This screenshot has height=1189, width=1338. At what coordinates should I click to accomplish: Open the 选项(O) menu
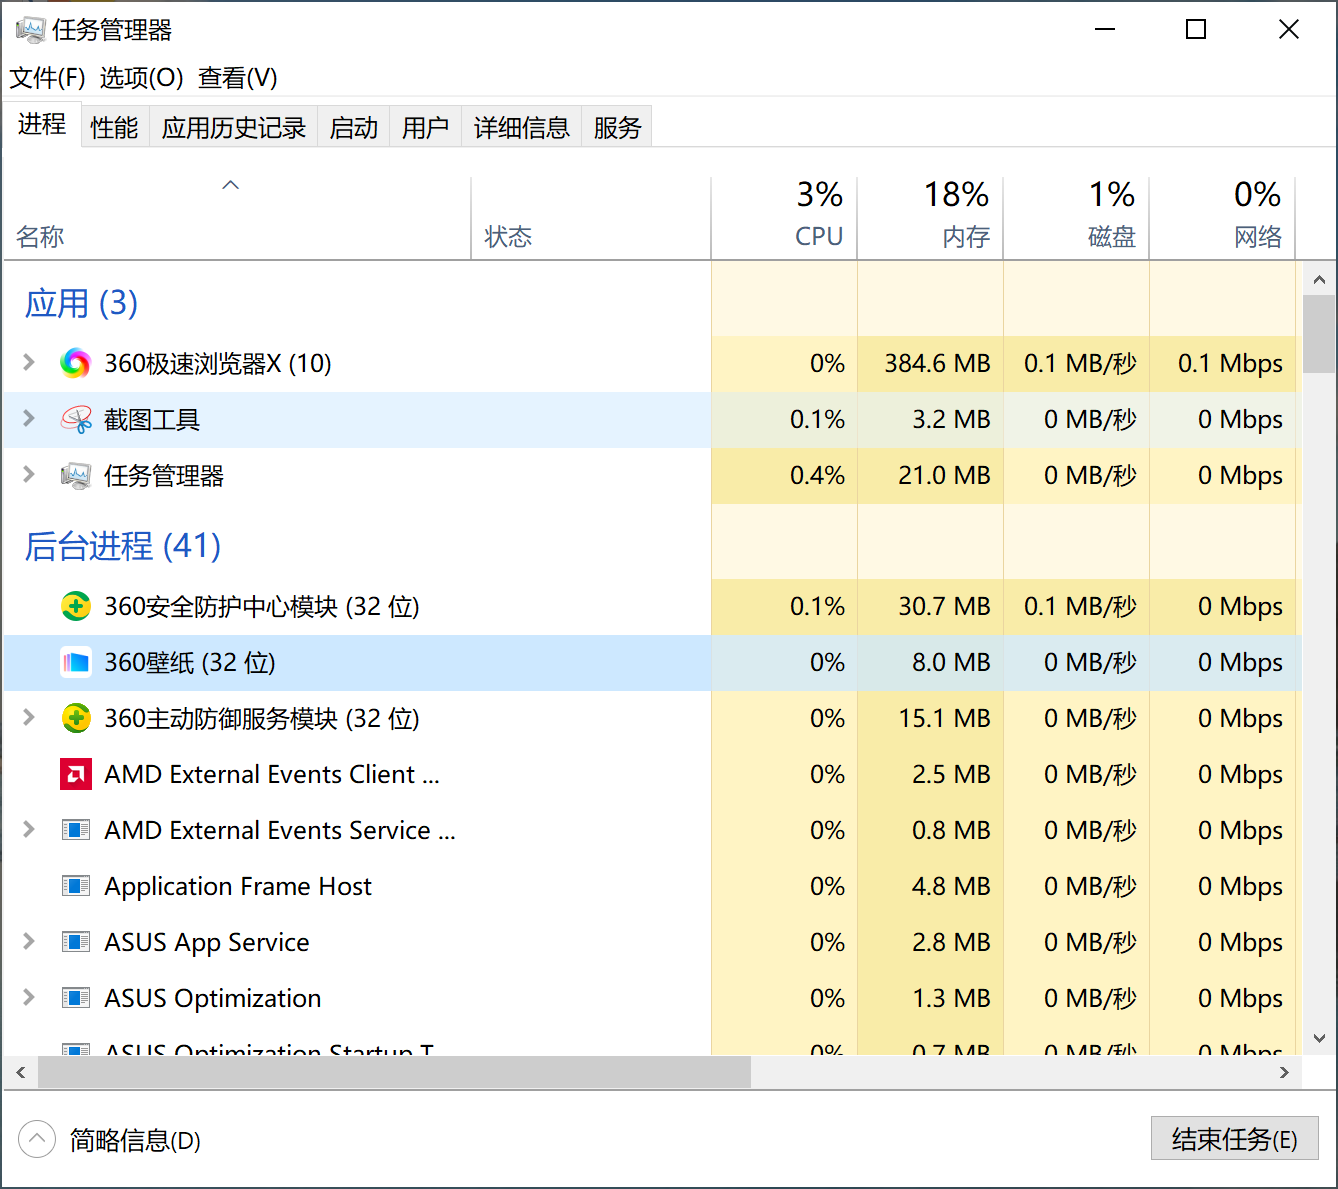point(141,78)
